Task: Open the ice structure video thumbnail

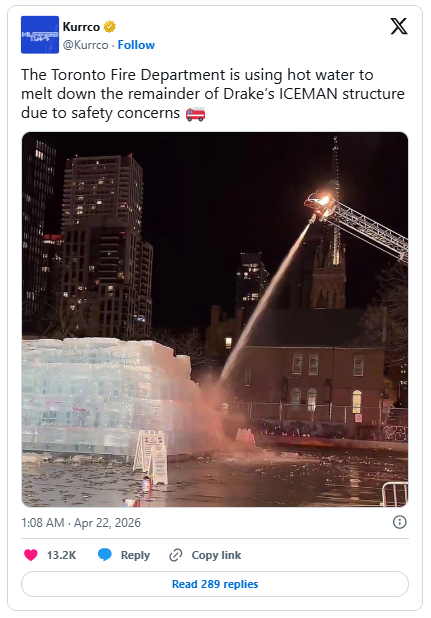Action: pos(215,319)
